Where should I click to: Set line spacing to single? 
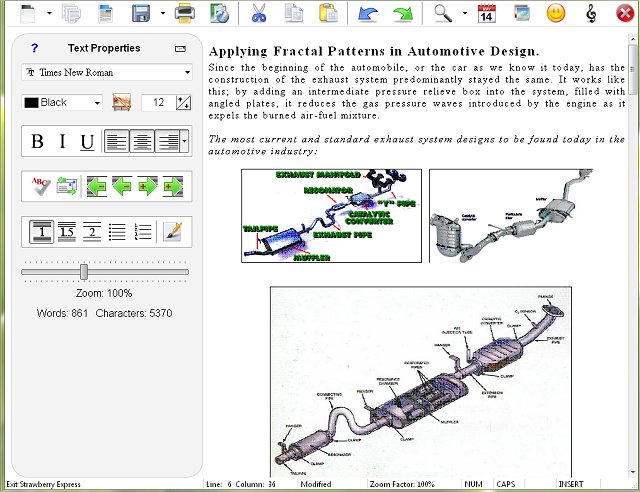41,232
